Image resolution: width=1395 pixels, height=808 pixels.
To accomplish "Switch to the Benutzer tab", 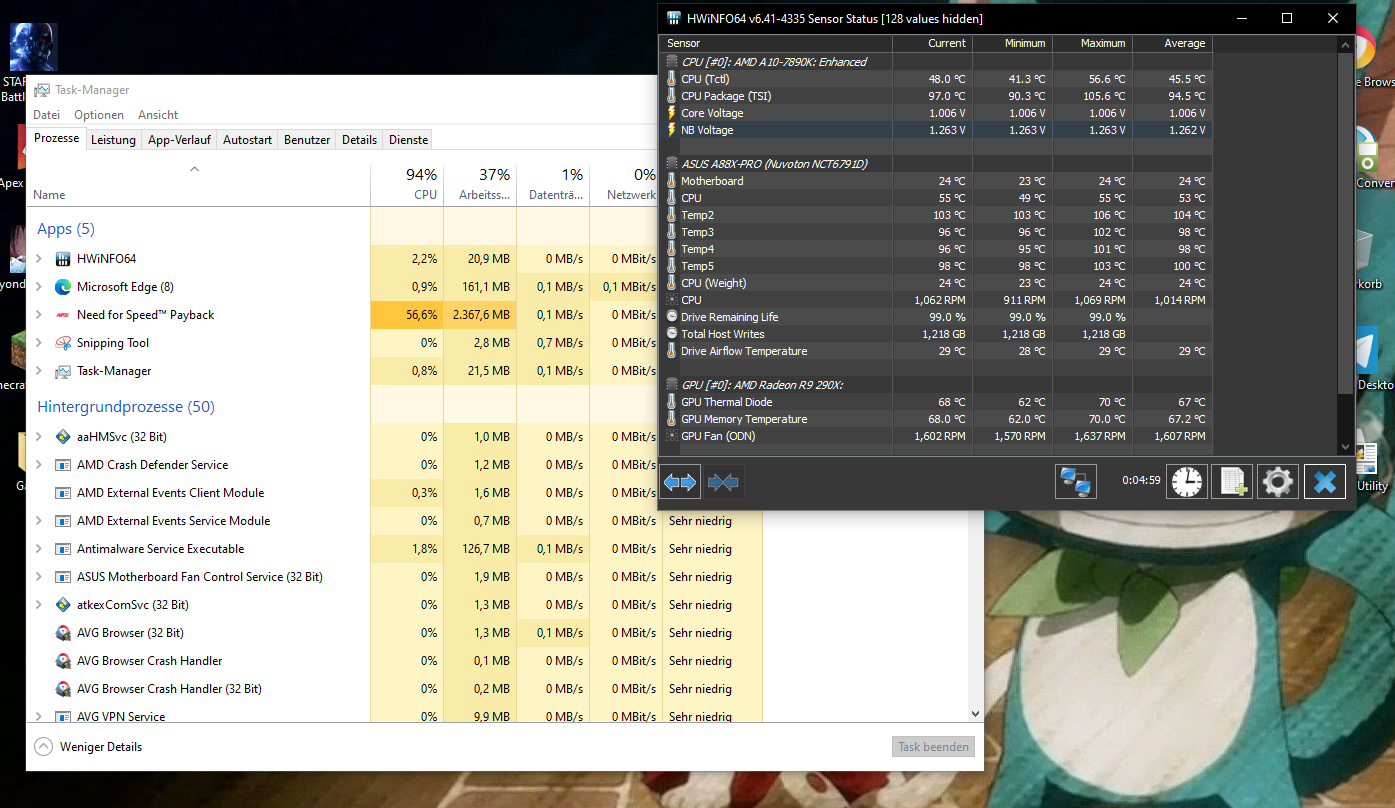I will [307, 140].
